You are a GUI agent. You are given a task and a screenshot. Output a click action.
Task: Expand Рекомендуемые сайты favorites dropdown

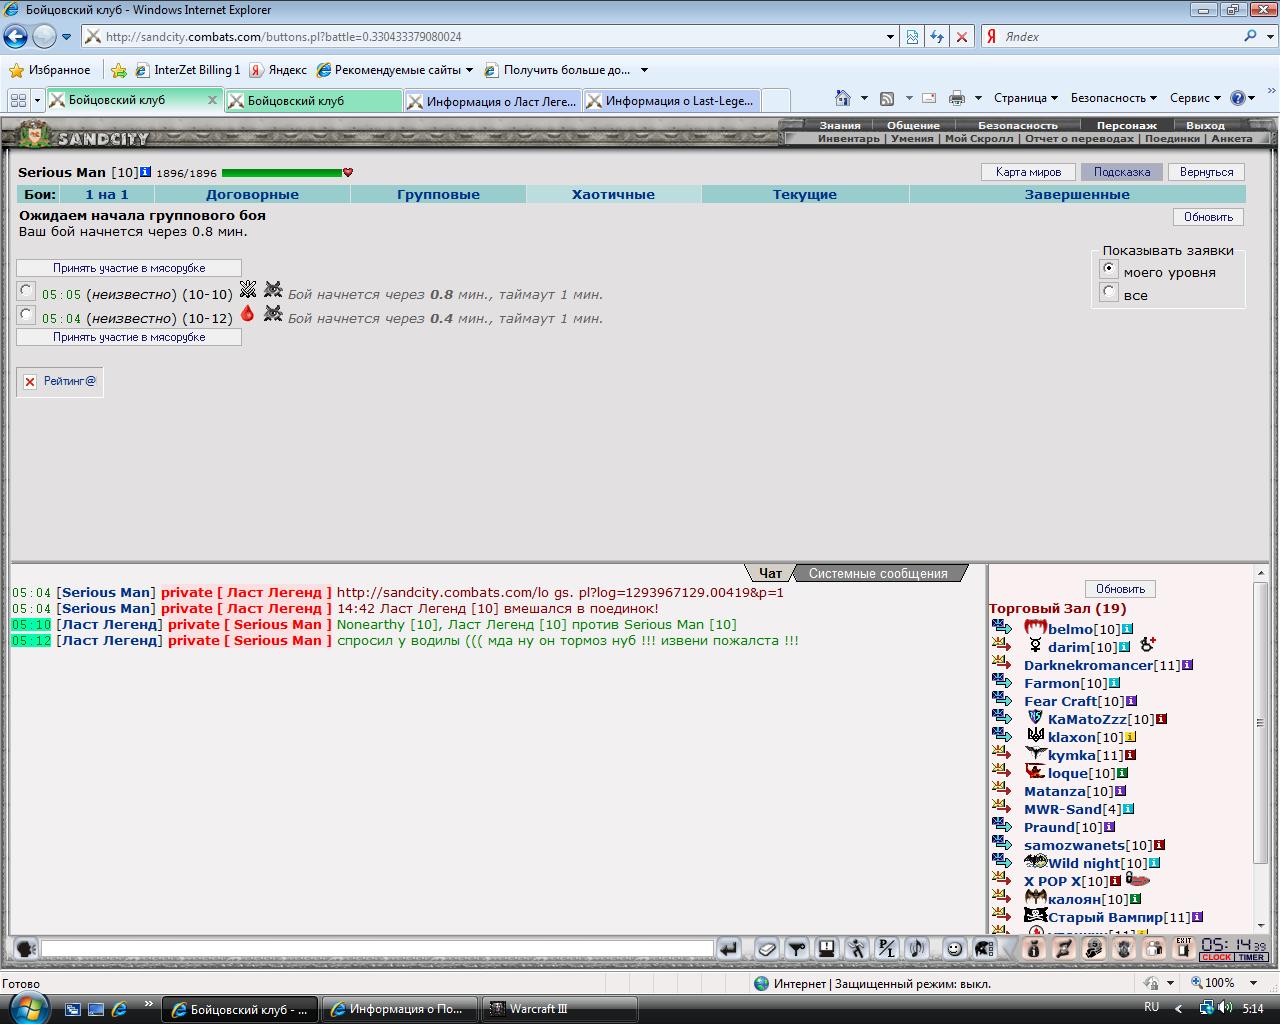tap(469, 70)
